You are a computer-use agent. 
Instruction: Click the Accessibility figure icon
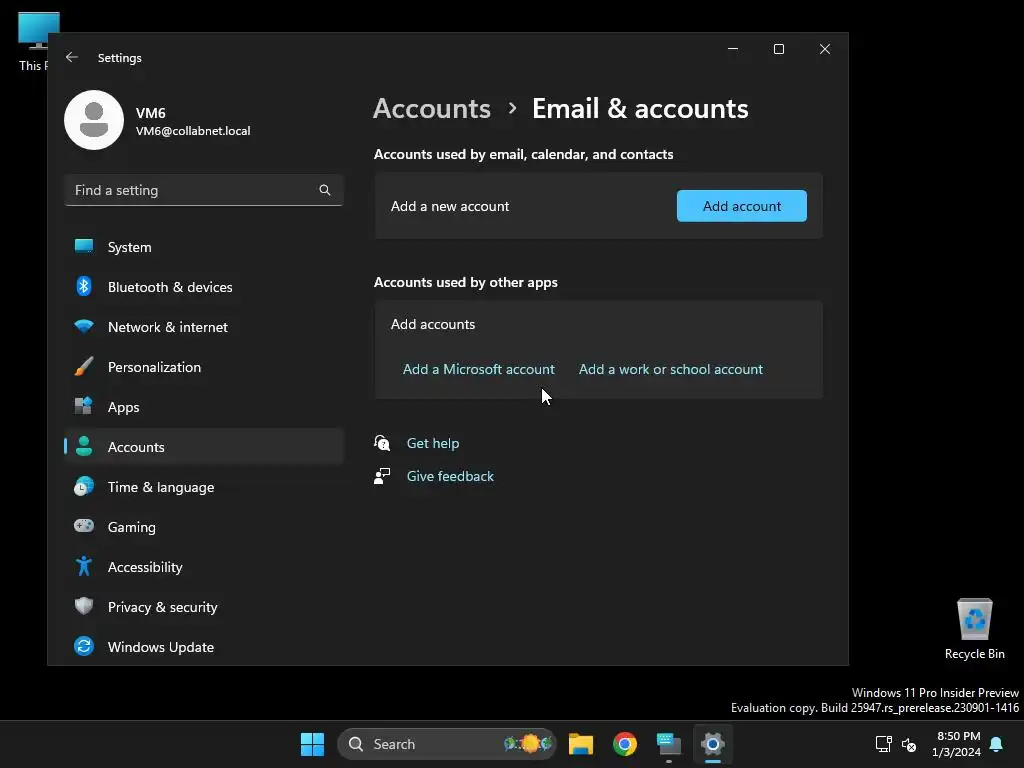[84, 566]
